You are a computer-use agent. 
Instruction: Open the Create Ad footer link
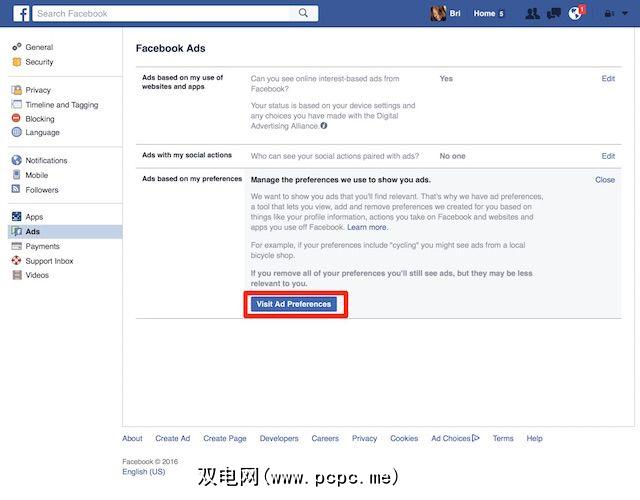click(172, 438)
